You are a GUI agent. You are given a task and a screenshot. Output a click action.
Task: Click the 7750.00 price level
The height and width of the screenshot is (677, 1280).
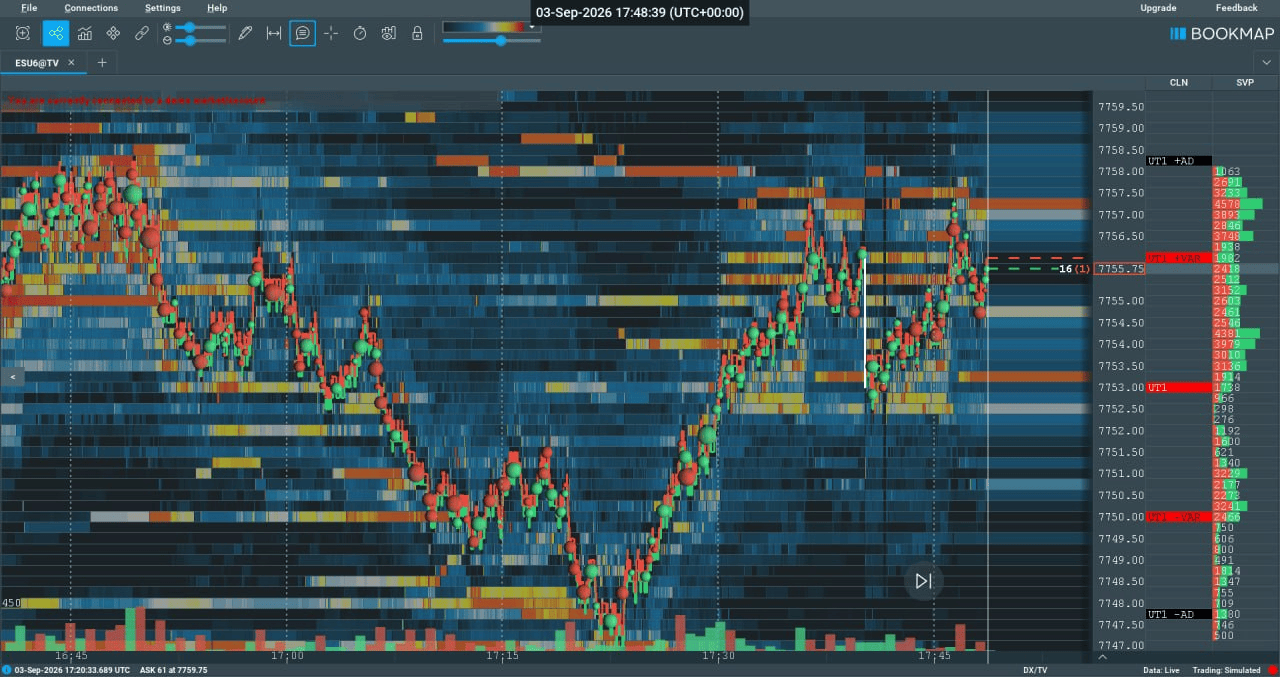pos(1120,517)
